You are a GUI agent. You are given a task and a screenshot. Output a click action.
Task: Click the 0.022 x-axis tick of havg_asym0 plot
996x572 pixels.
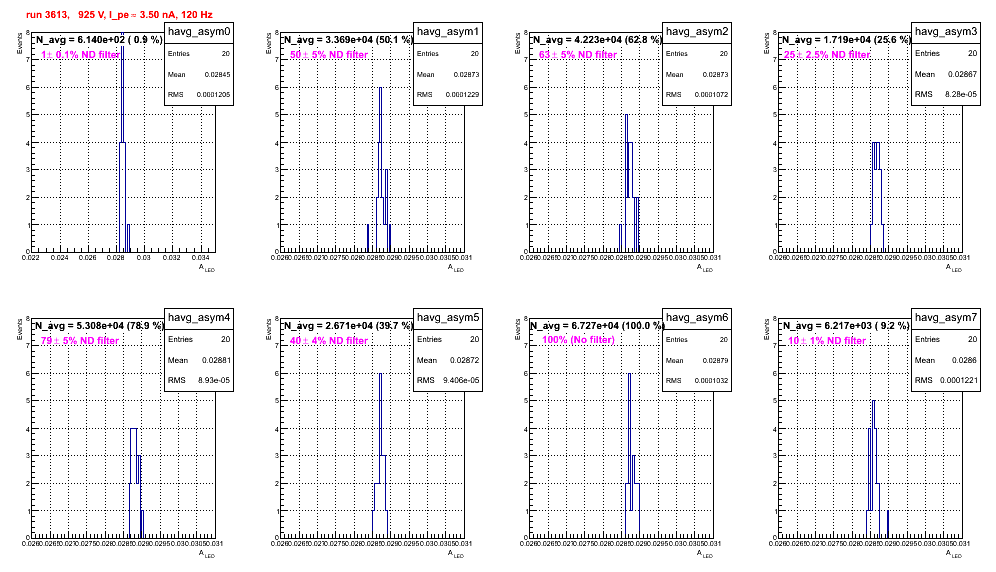click(31, 258)
